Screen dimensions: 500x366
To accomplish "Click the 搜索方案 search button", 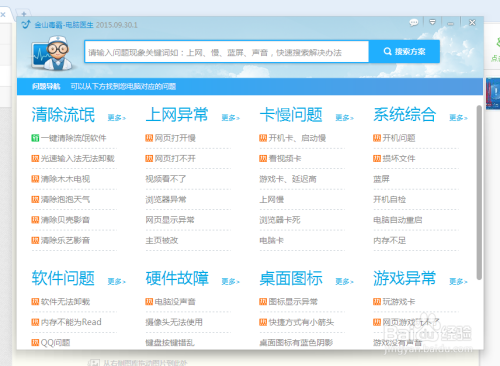I will 404,51.
